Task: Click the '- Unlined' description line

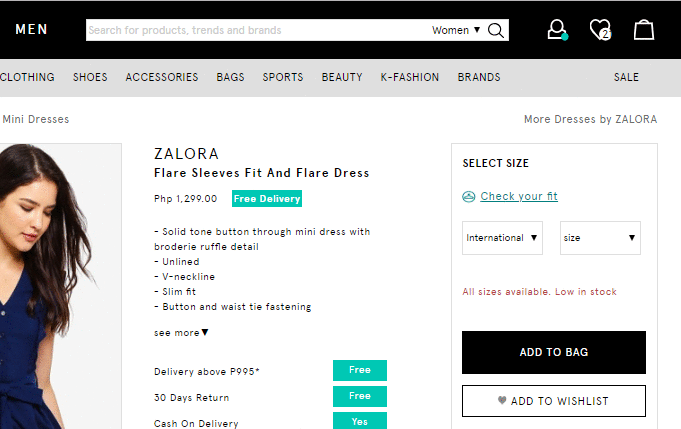Action: click(x=177, y=262)
